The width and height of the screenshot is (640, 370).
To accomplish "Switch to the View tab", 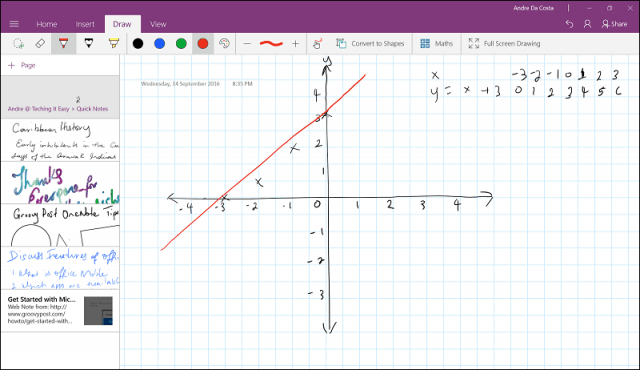I will pos(158,24).
